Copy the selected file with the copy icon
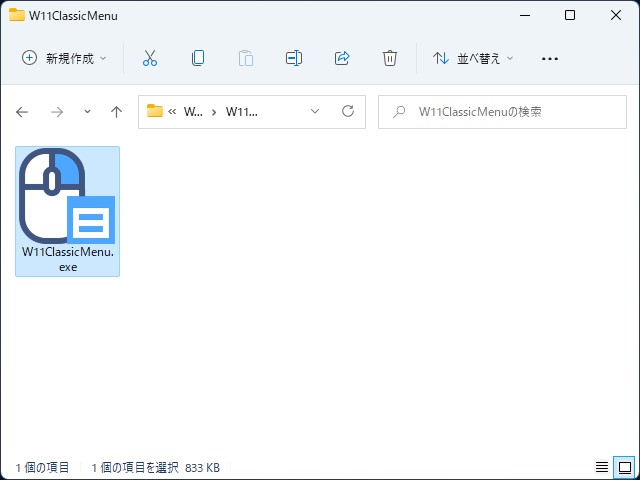 (x=198, y=58)
